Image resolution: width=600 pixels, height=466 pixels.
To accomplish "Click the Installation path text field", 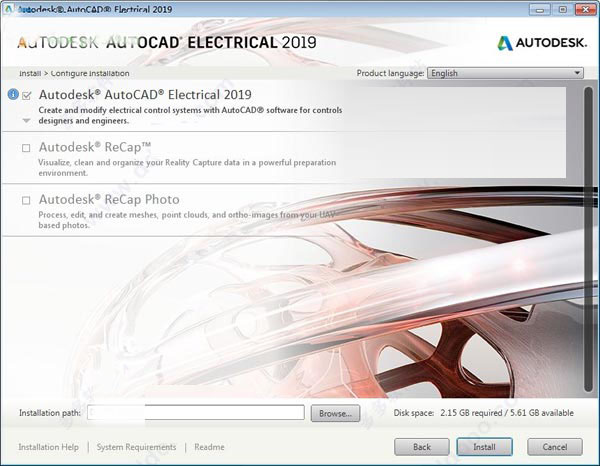I will [196, 412].
